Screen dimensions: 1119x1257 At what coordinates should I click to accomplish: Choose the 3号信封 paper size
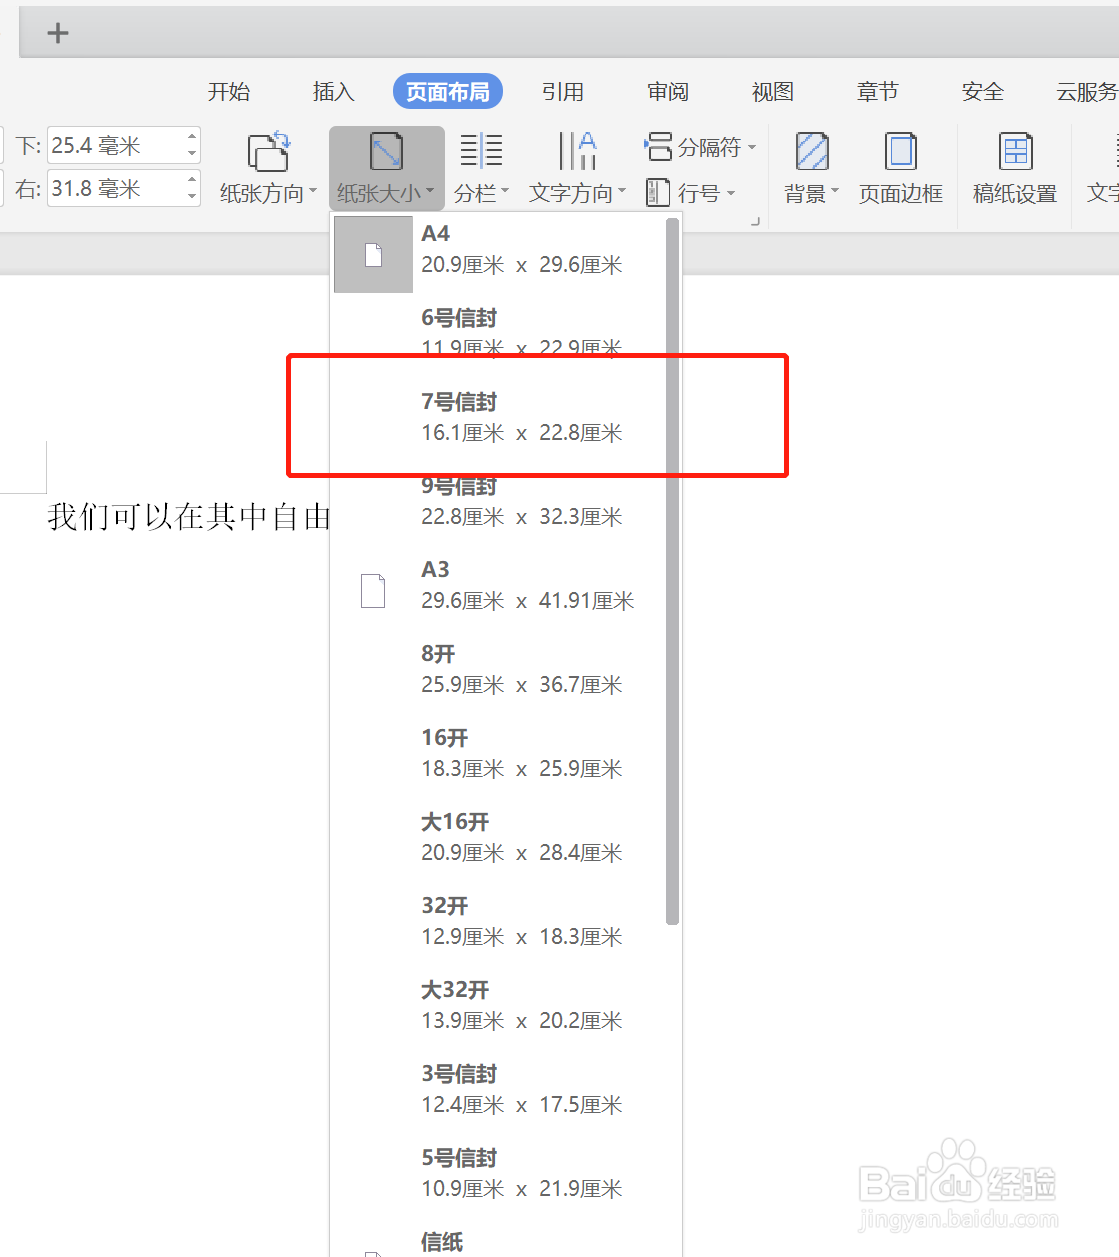500,1089
